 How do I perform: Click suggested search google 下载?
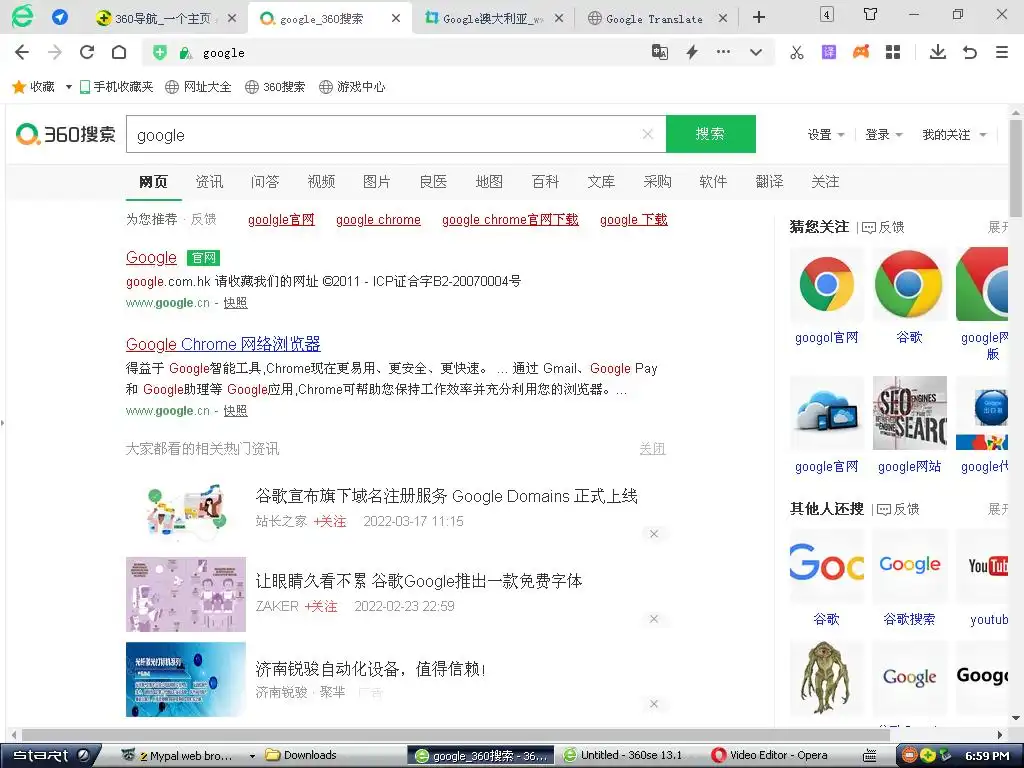tap(633, 219)
